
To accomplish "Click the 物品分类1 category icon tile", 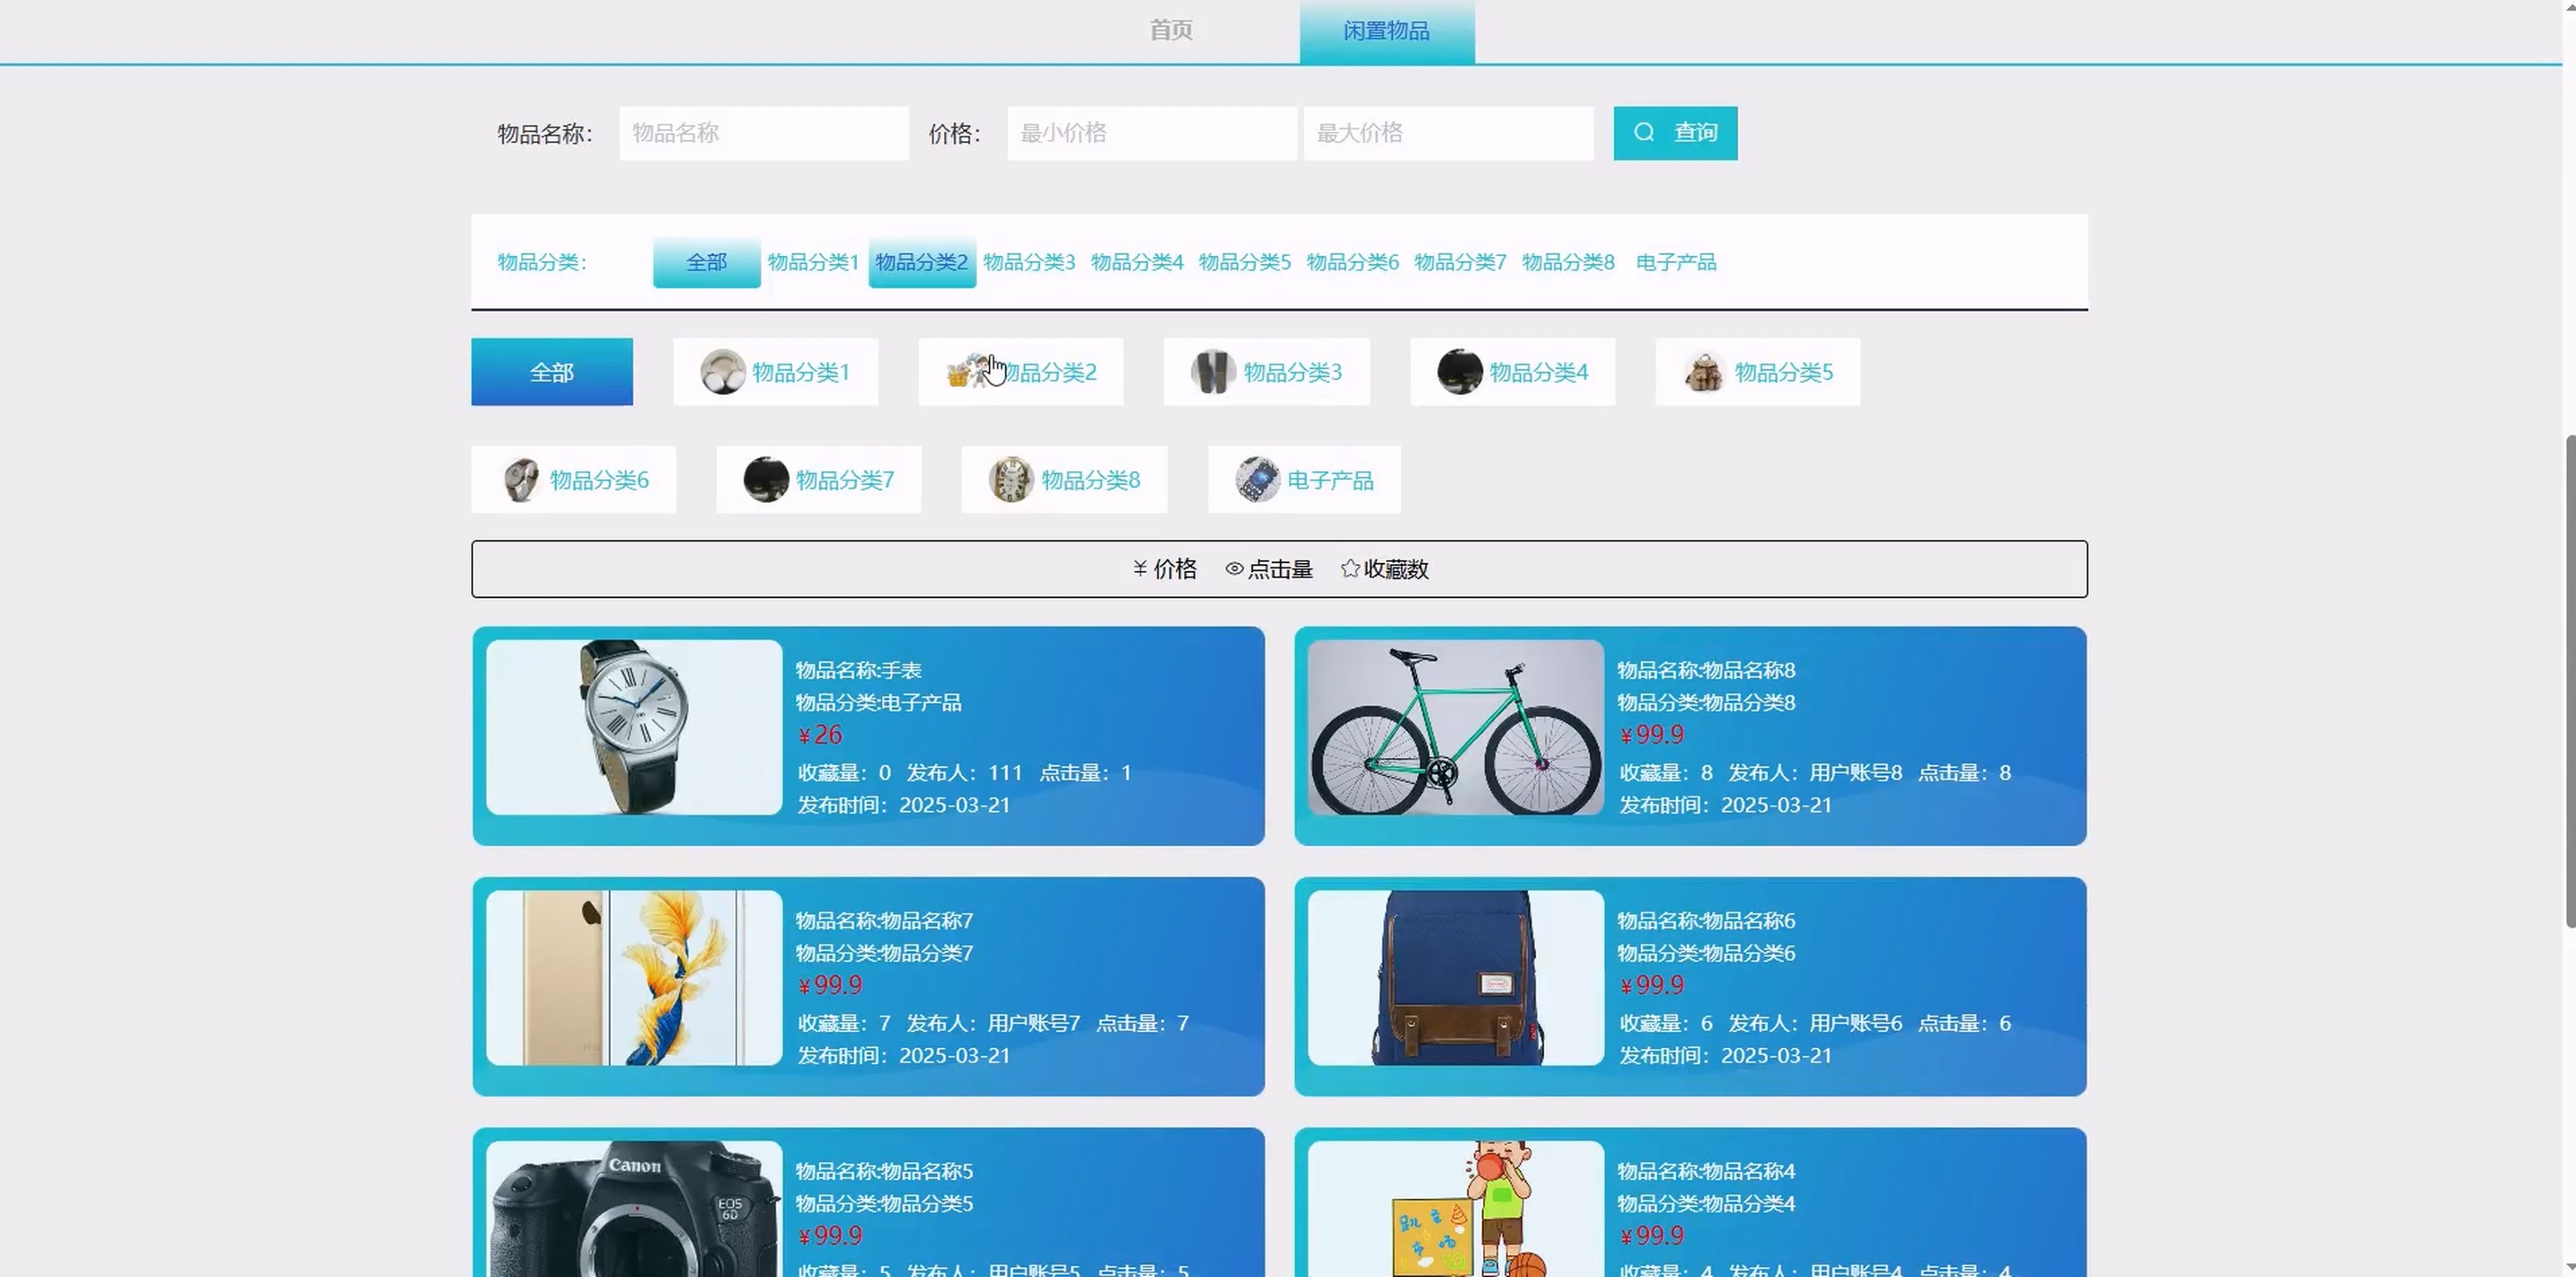I will tap(775, 372).
